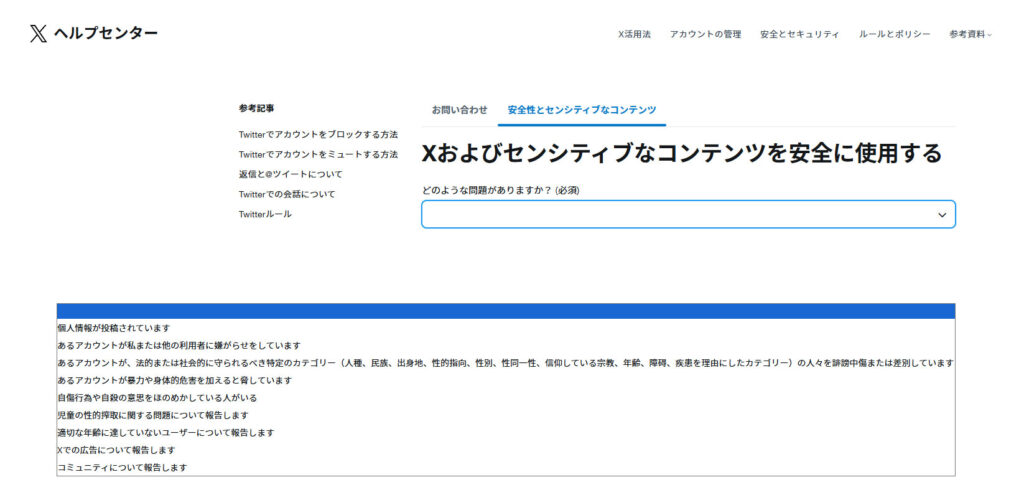Open Twitterでアカウントをミュートする方法 link
The width and height of the screenshot is (1024, 500).
point(318,154)
